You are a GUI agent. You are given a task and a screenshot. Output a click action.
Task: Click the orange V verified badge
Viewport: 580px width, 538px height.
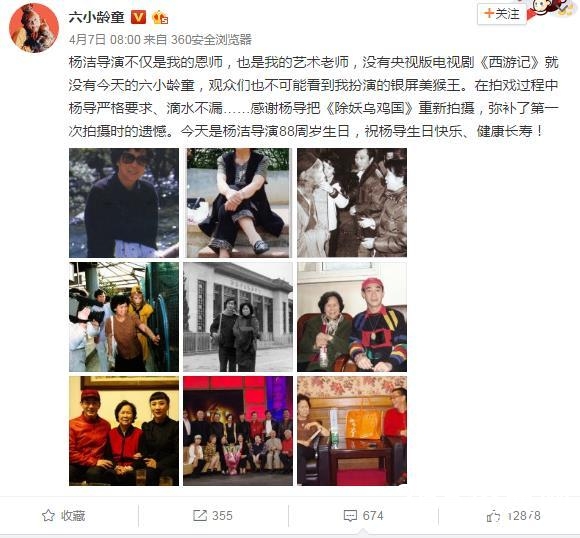tap(139, 17)
